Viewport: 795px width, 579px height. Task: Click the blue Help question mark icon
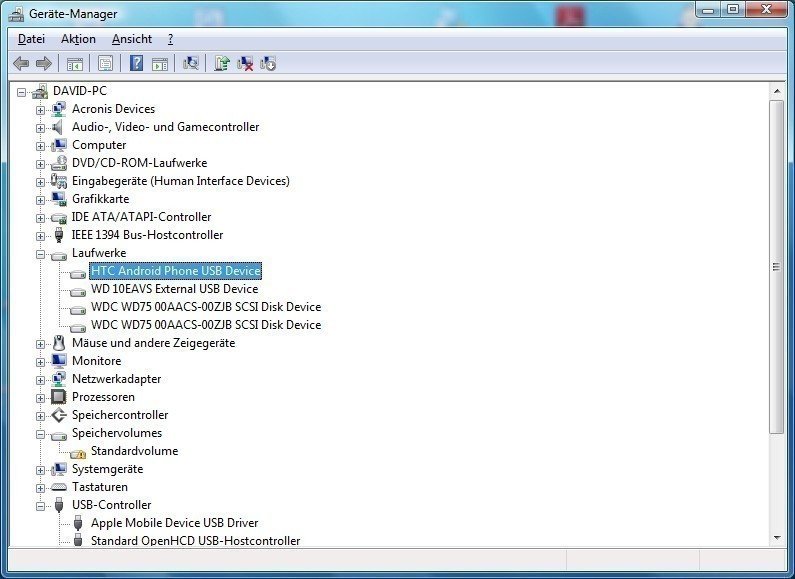click(x=136, y=63)
